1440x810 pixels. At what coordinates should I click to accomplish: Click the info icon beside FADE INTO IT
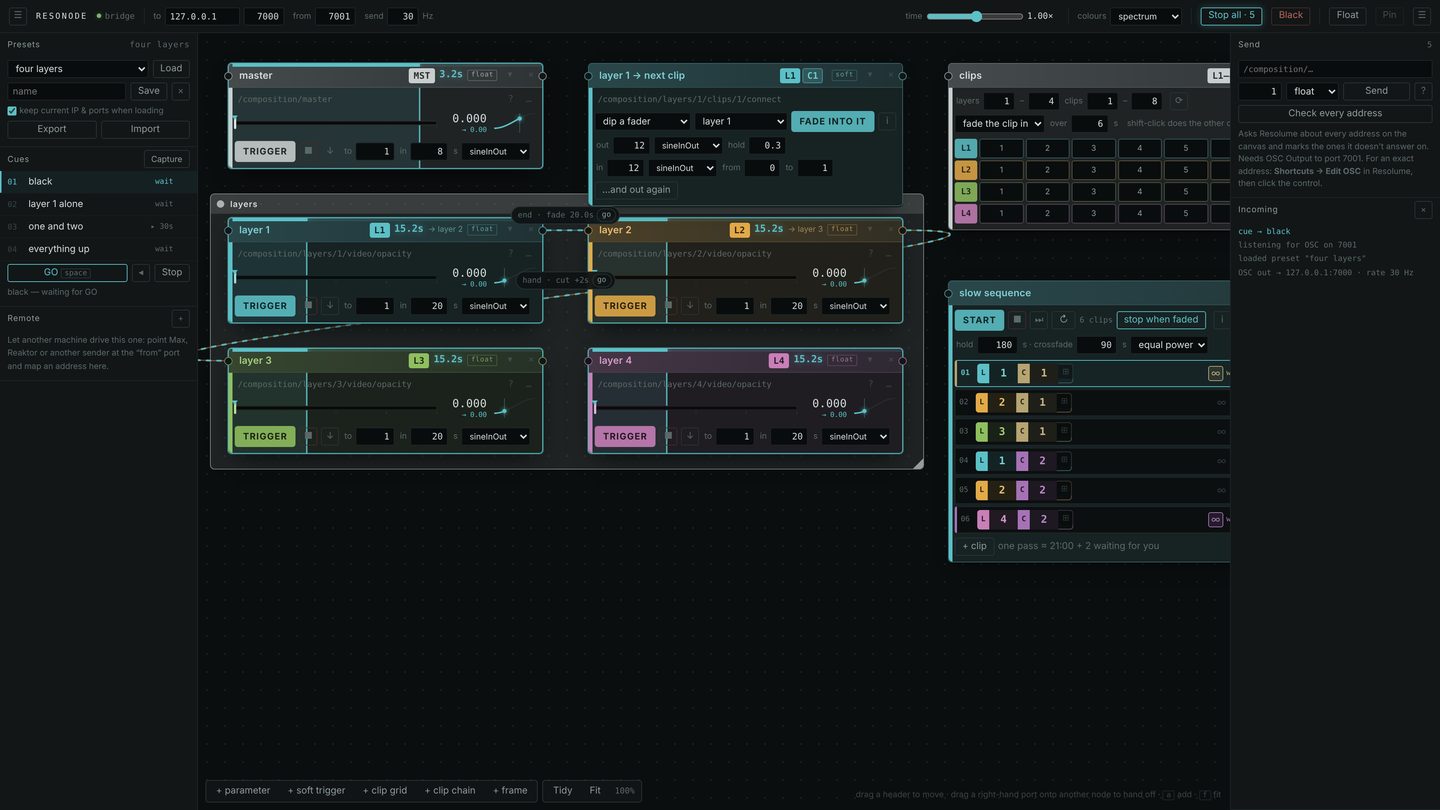point(887,121)
